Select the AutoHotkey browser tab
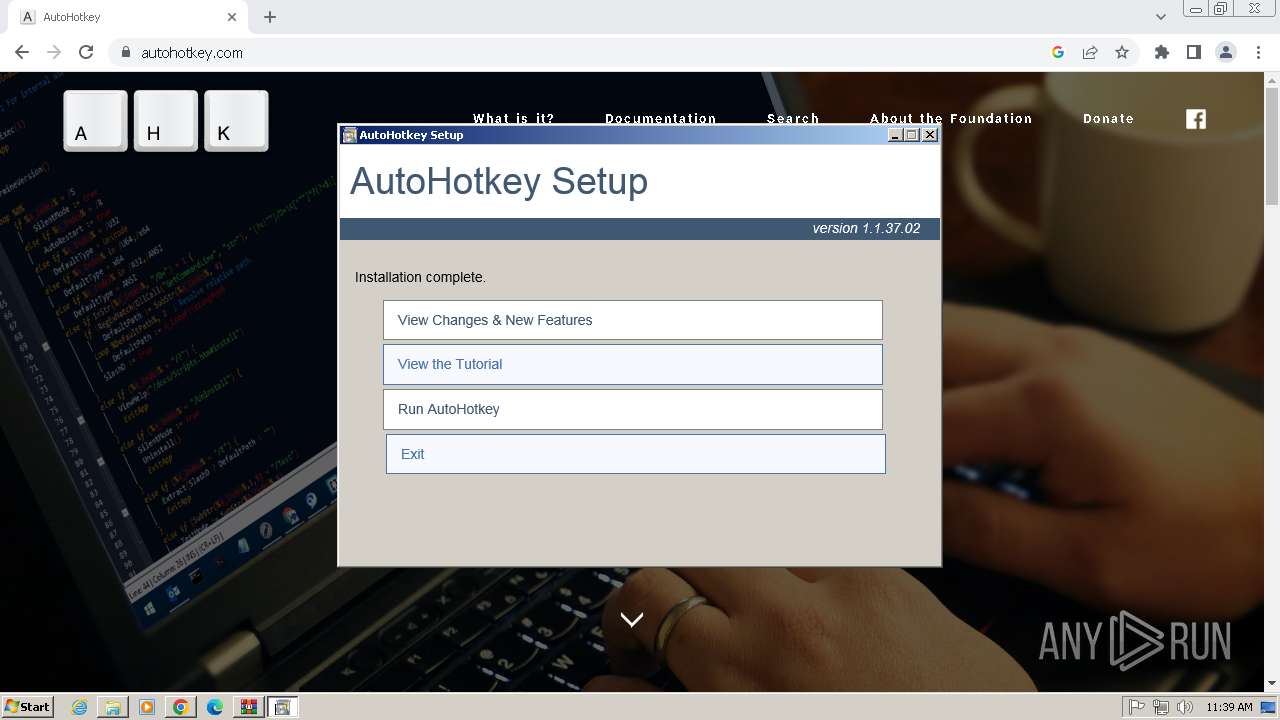This screenshot has height=720, width=1280. [130, 17]
